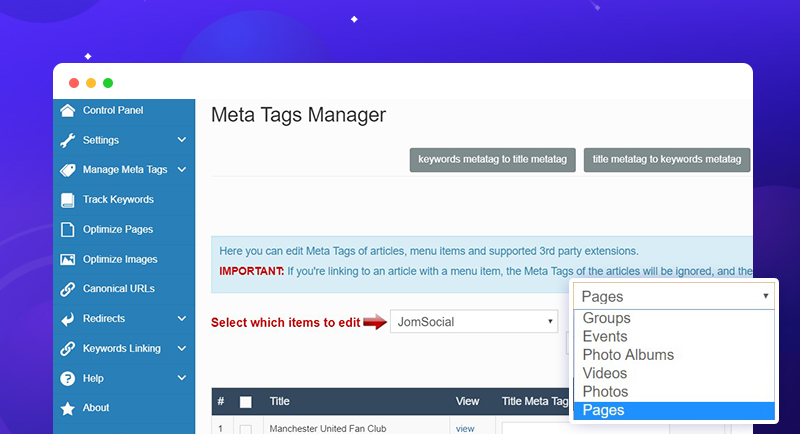
Task: Select Photo Albums from the dropdown list
Action: click(x=628, y=355)
